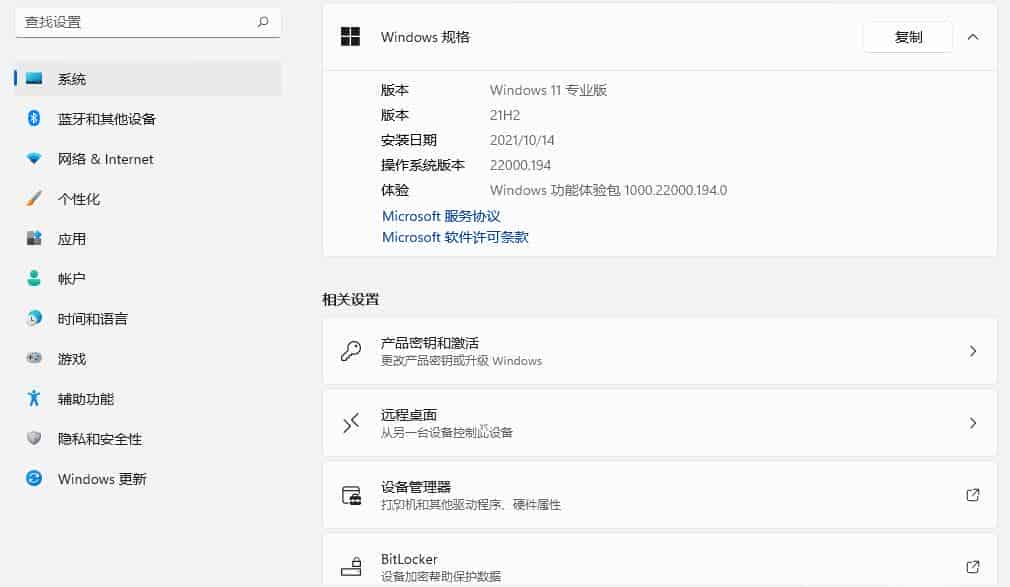Click the 安装日期 label
The image size is (1010, 587).
[409, 140]
